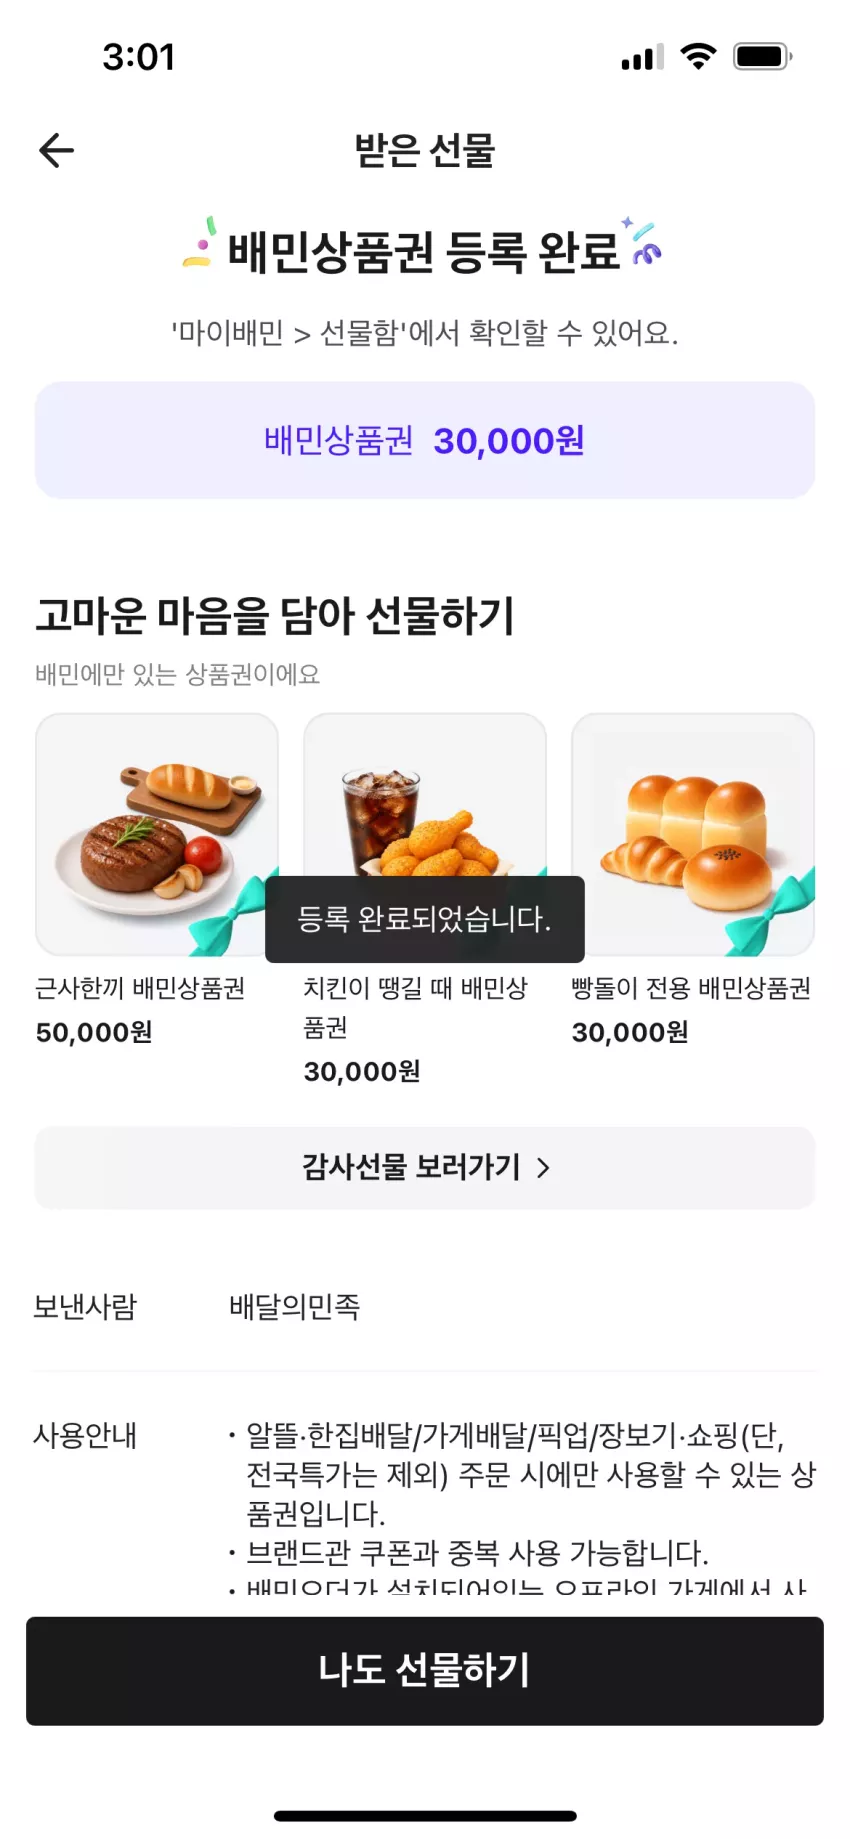Open the bread gift card thumbnail
The height and width of the screenshot is (1839, 850).
click(693, 834)
